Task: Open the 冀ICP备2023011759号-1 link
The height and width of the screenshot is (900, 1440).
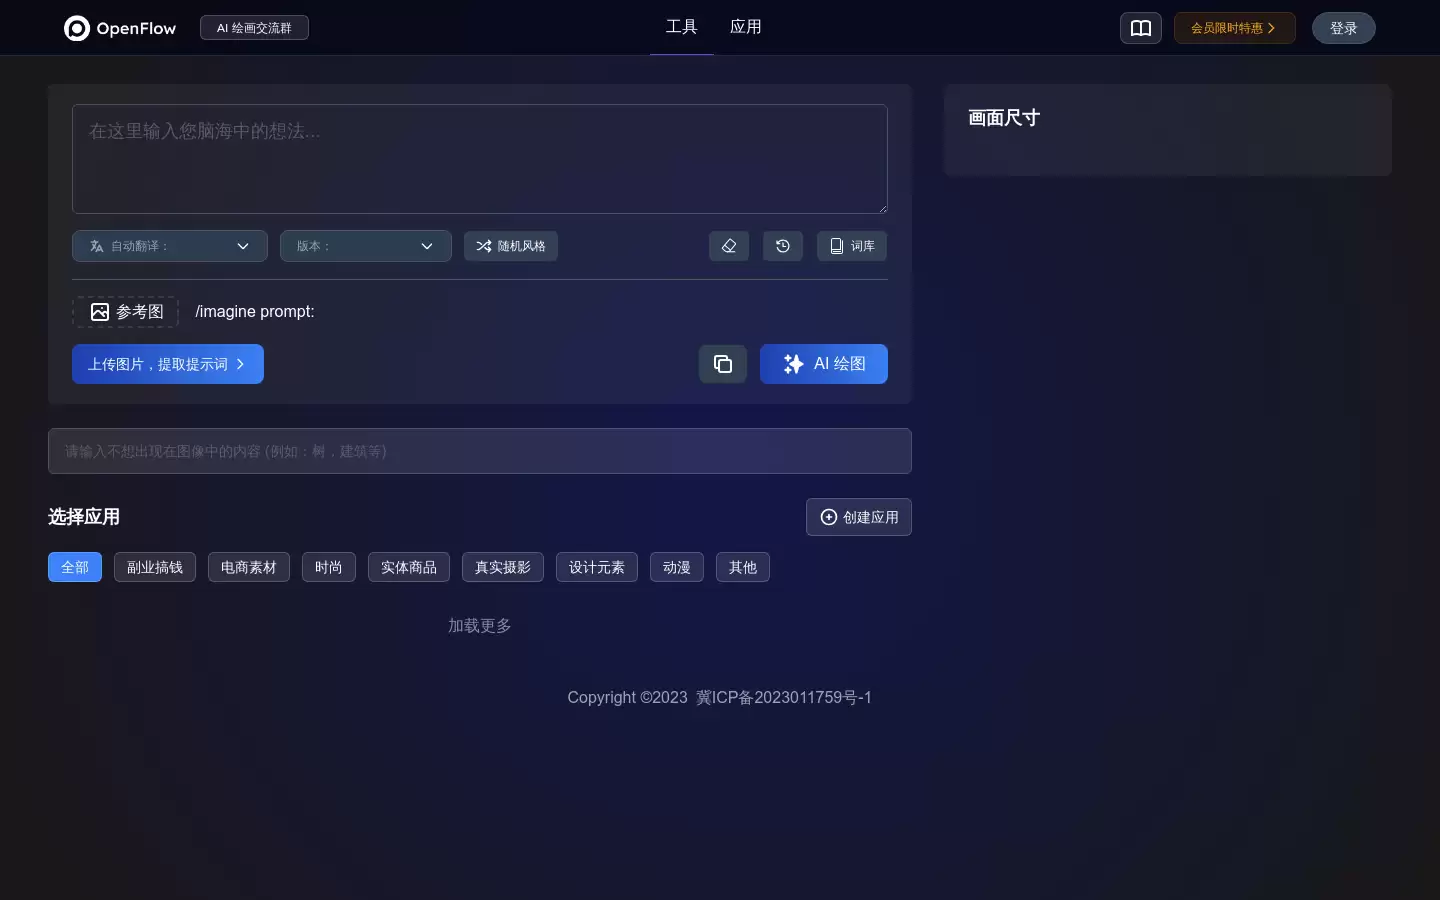Action: pos(784,698)
